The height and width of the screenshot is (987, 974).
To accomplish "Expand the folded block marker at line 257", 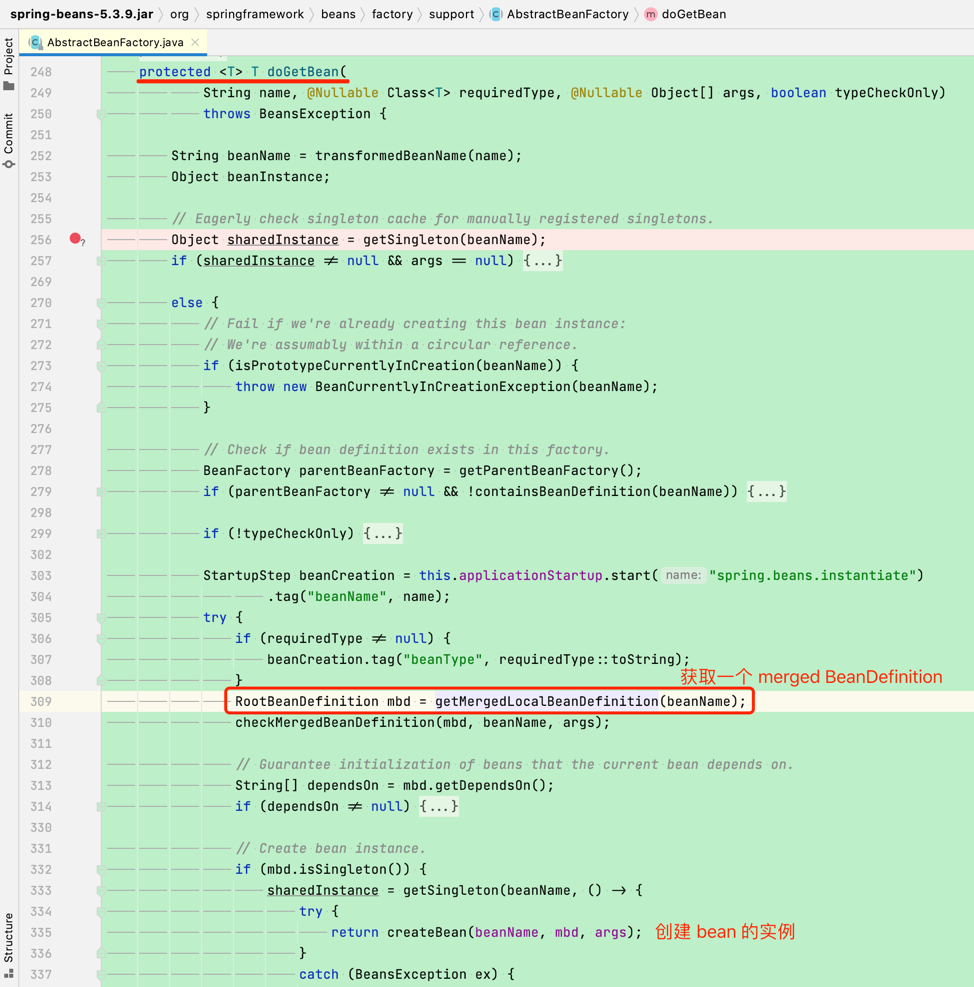I will click(x=99, y=261).
